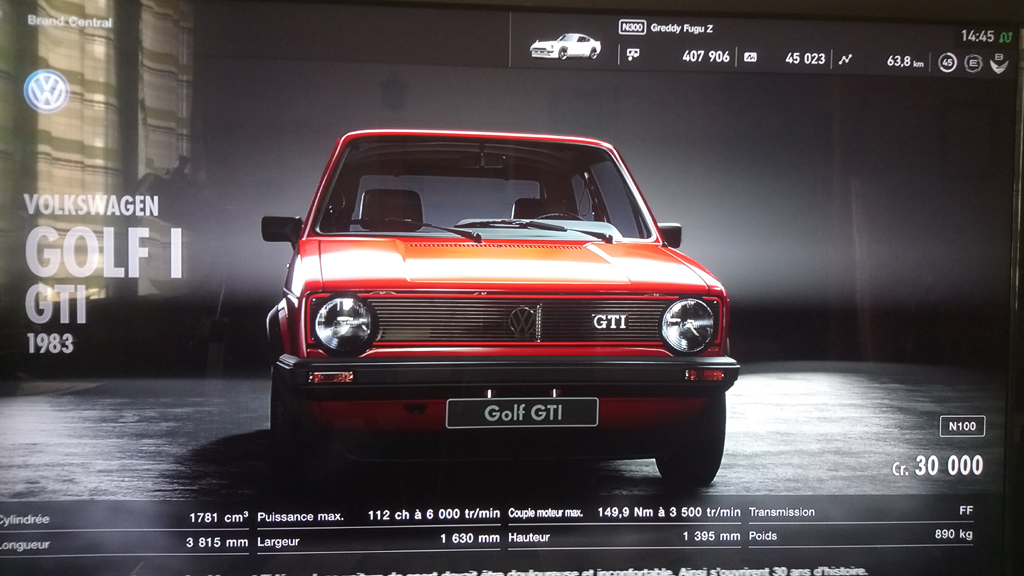
Task: Click the 1 395 mm height value
Action: coord(711,536)
